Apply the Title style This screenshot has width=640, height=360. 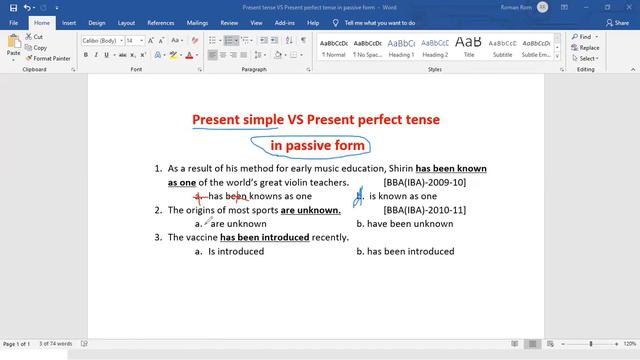coord(469,48)
